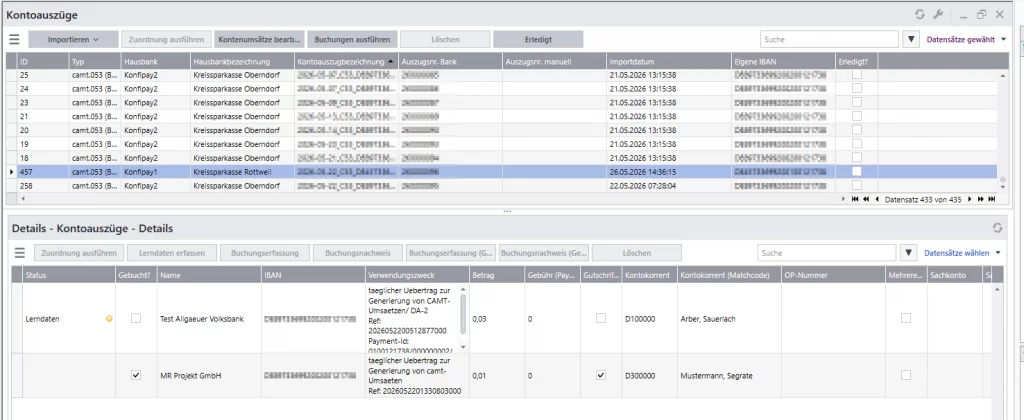Select record with ID 24

click(502, 89)
